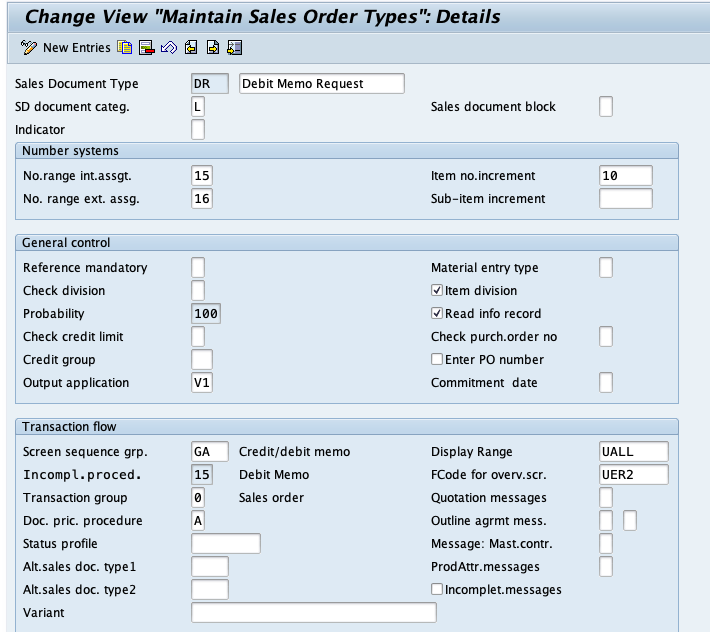Screen dimensions: 710x632
Task: Click the ProdAttr.messages field
Action: coord(606,567)
